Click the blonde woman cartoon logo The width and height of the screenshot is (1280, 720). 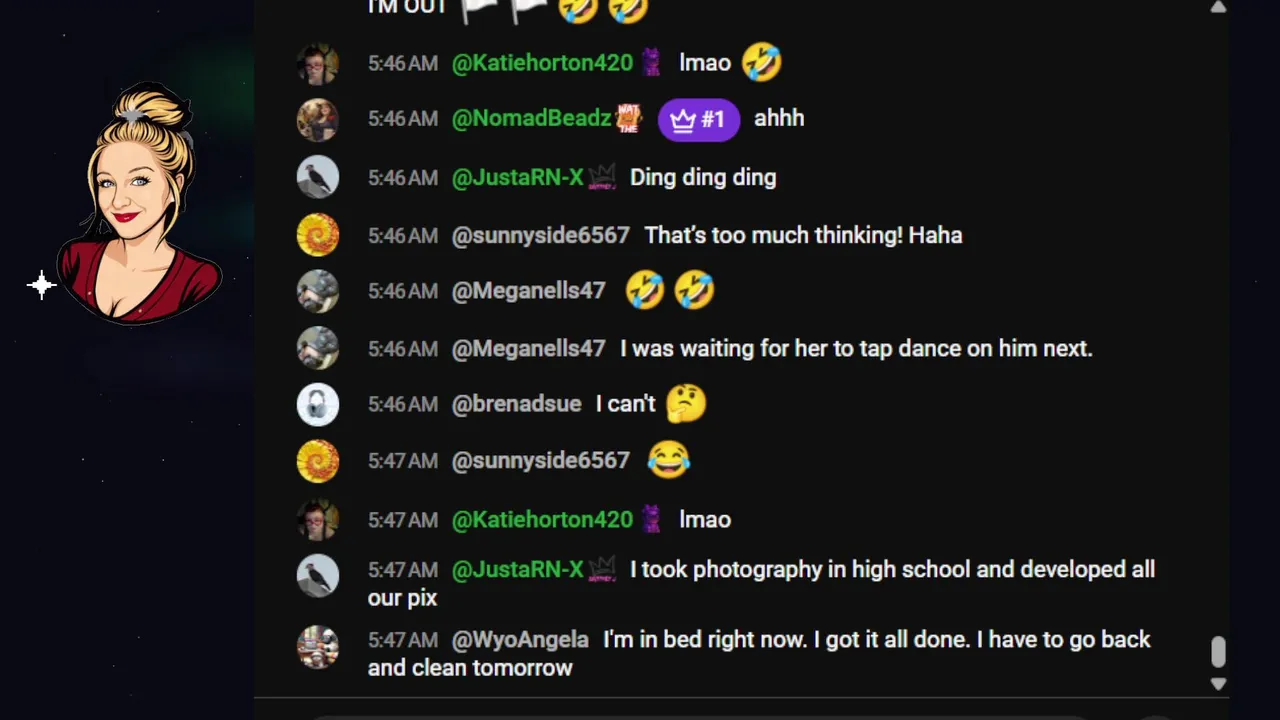click(138, 204)
